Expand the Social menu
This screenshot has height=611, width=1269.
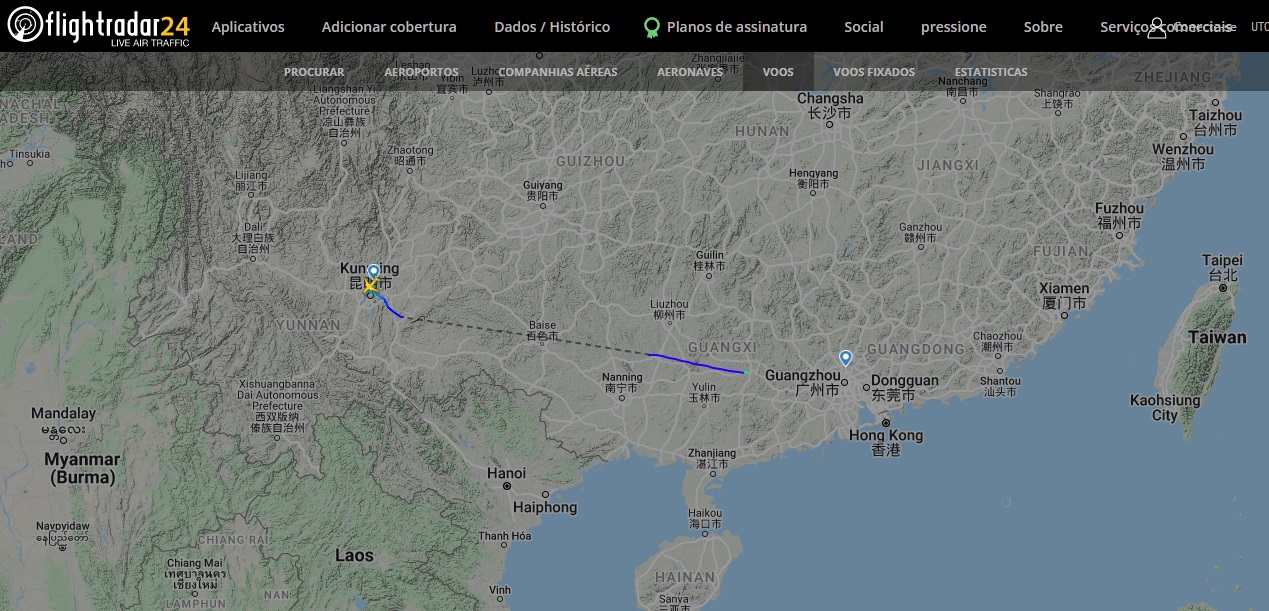tap(864, 27)
